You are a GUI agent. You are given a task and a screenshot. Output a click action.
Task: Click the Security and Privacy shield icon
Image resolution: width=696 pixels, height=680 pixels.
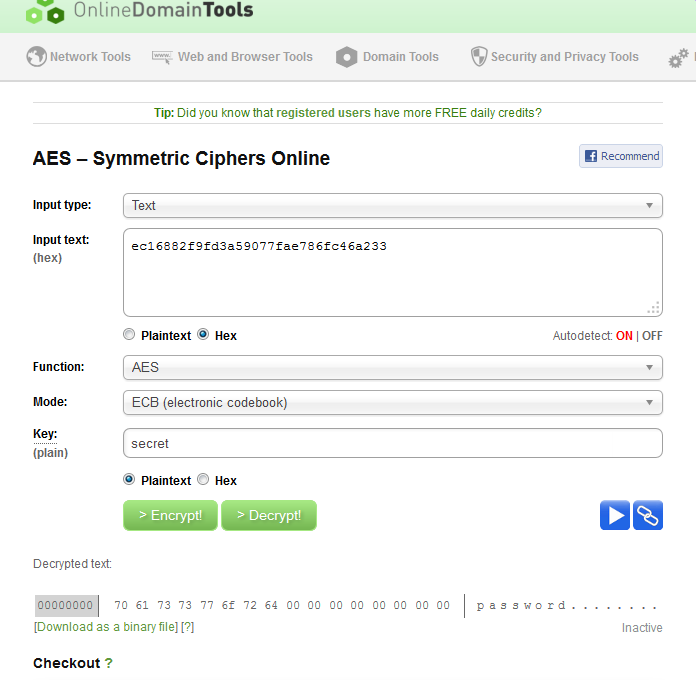(479, 57)
